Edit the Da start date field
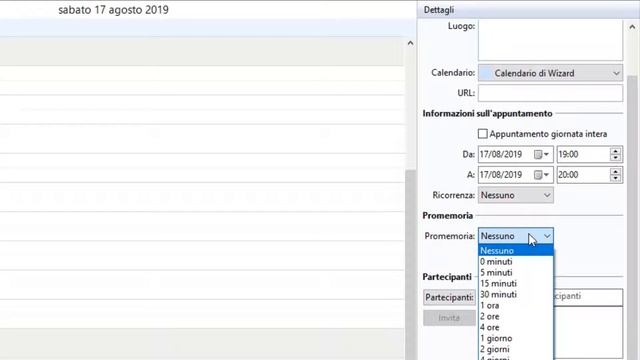The image size is (640, 360). (x=504, y=154)
